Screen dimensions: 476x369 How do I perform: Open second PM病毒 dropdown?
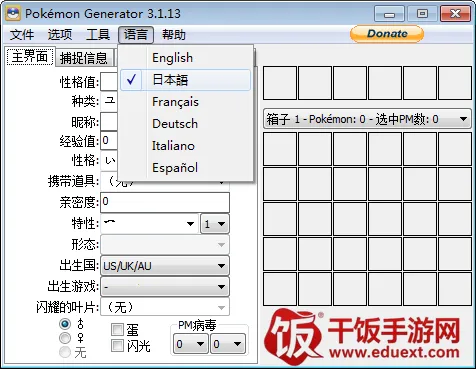[228, 344]
